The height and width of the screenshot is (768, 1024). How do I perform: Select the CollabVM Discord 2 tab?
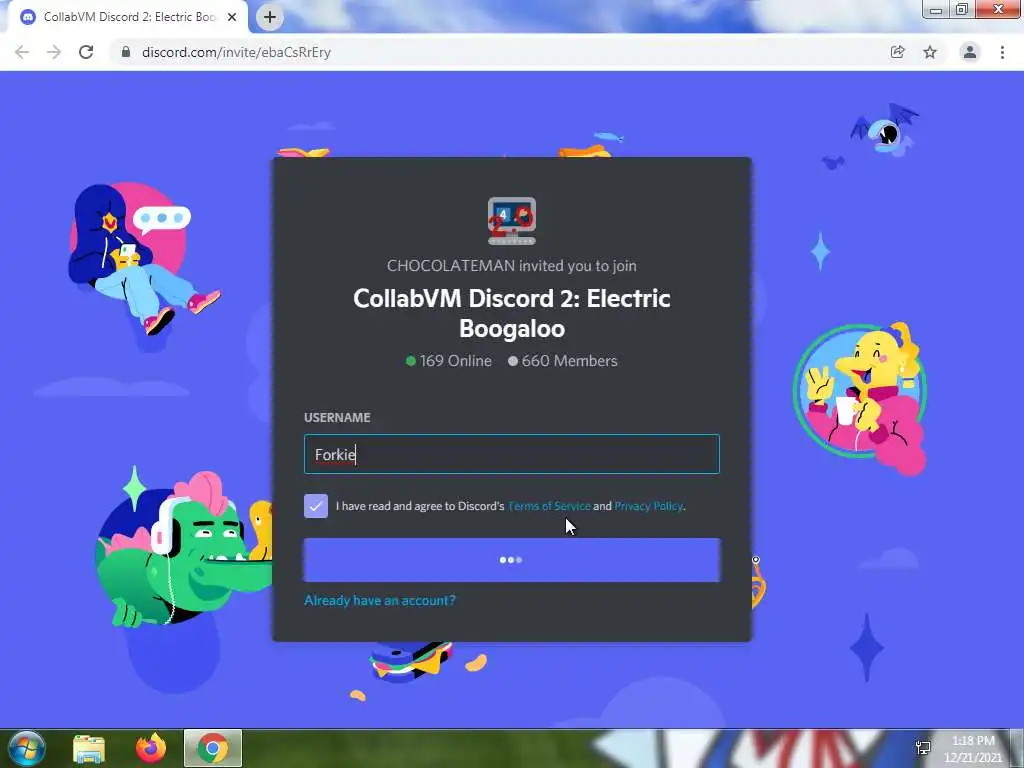(x=128, y=17)
